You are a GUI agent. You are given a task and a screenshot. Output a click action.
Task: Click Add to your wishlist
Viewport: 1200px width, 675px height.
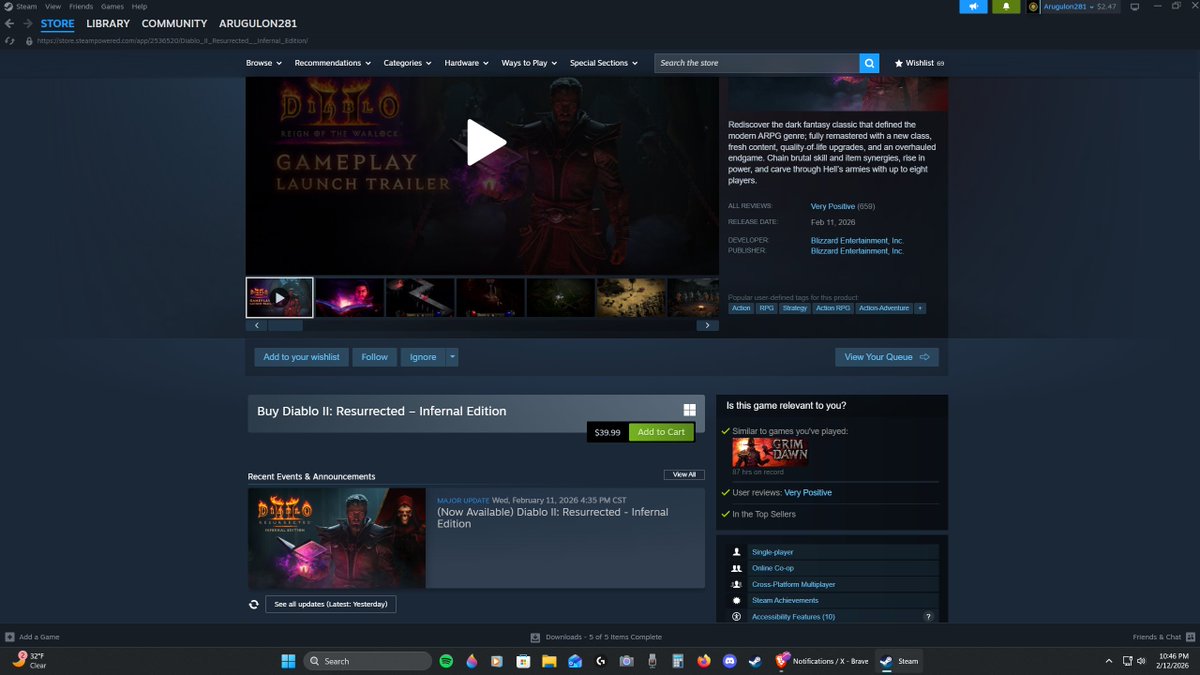301,357
